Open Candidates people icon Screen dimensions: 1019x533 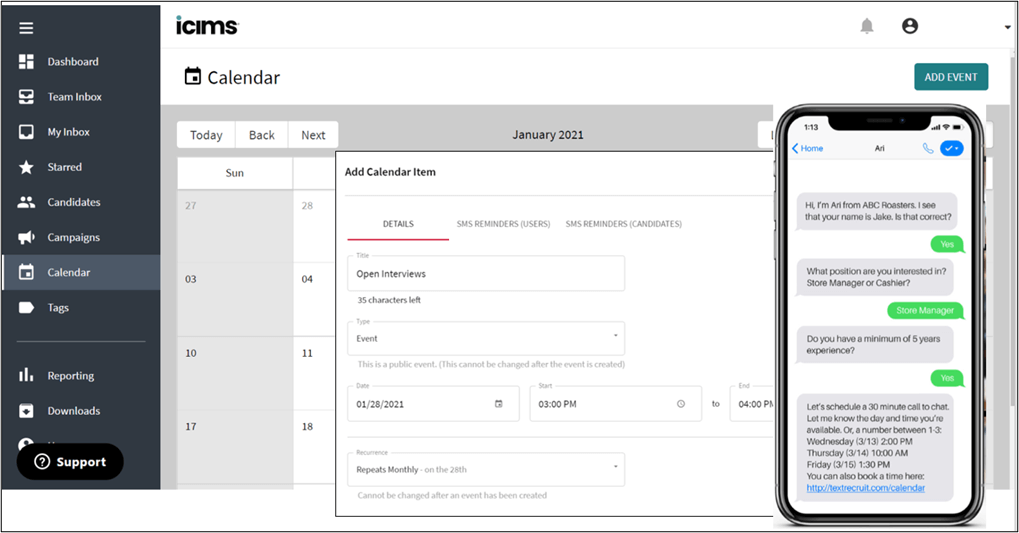coord(27,202)
